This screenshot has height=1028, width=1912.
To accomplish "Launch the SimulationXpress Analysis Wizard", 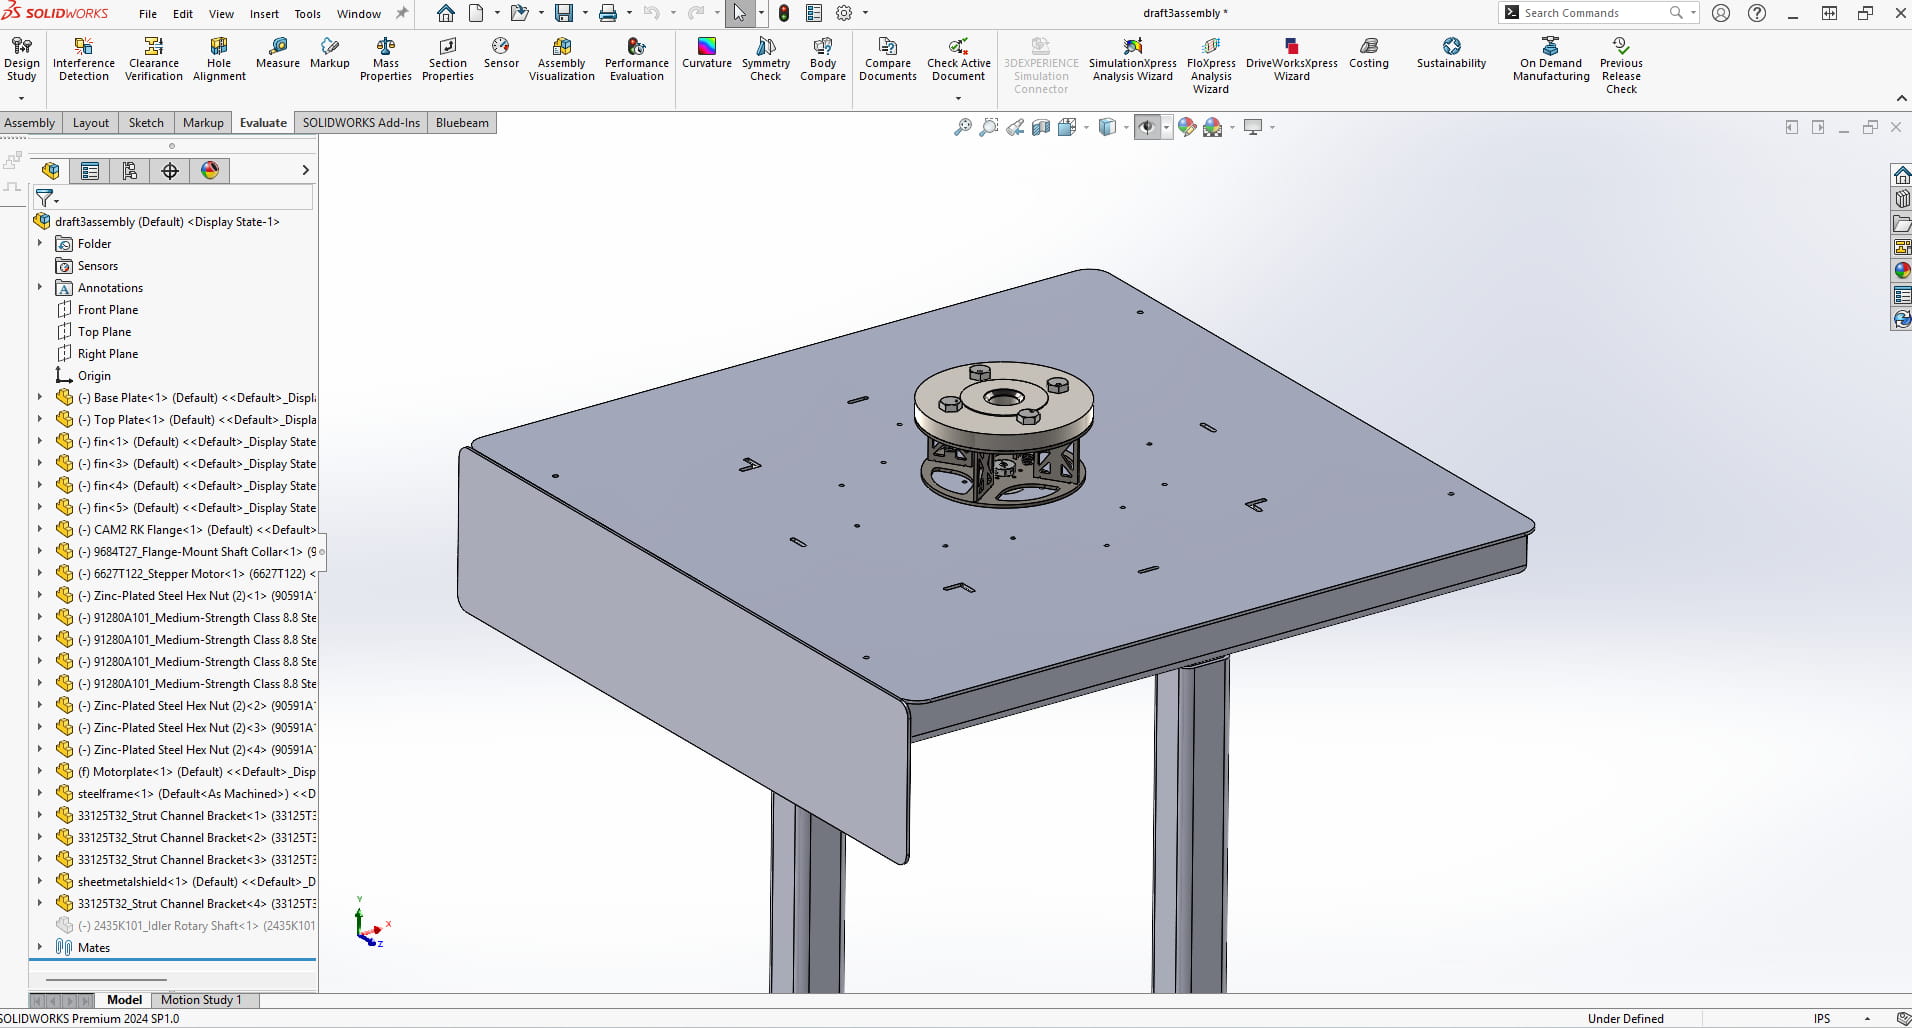I will point(1131,57).
